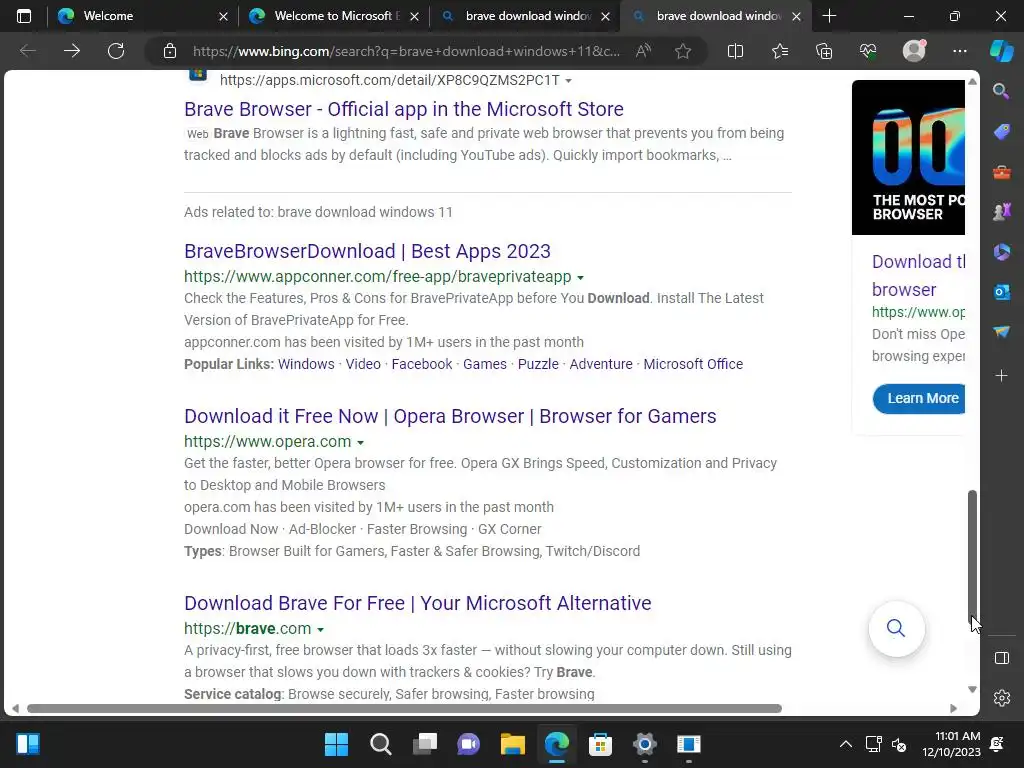
Task: Show hidden system tray icons chevron
Action: tap(845, 744)
